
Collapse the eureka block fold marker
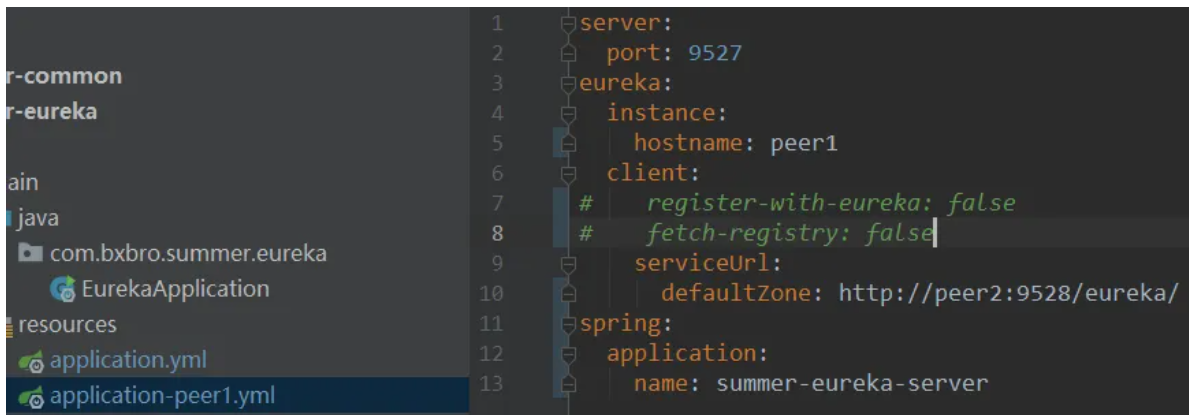point(569,83)
